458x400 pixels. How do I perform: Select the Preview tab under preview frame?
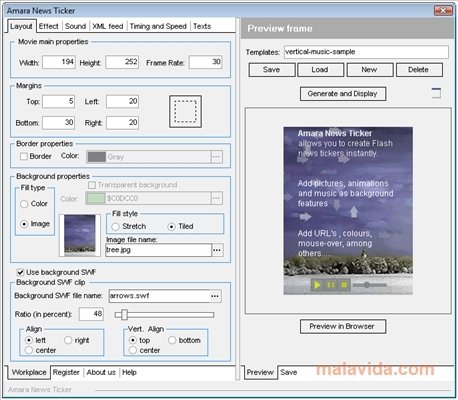click(x=260, y=372)
